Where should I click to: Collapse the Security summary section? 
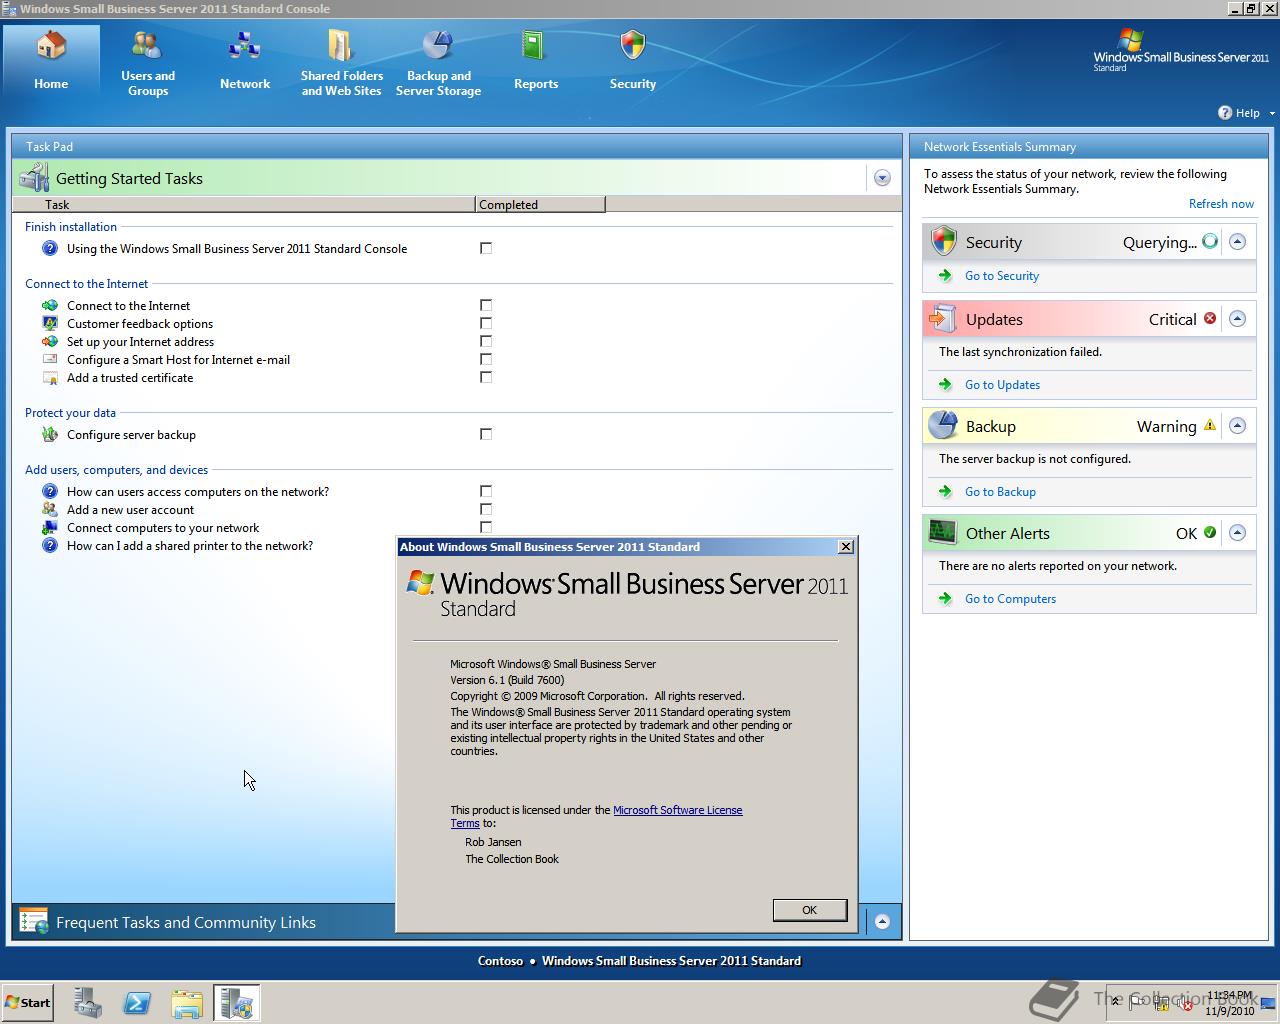click(1237, 241)
